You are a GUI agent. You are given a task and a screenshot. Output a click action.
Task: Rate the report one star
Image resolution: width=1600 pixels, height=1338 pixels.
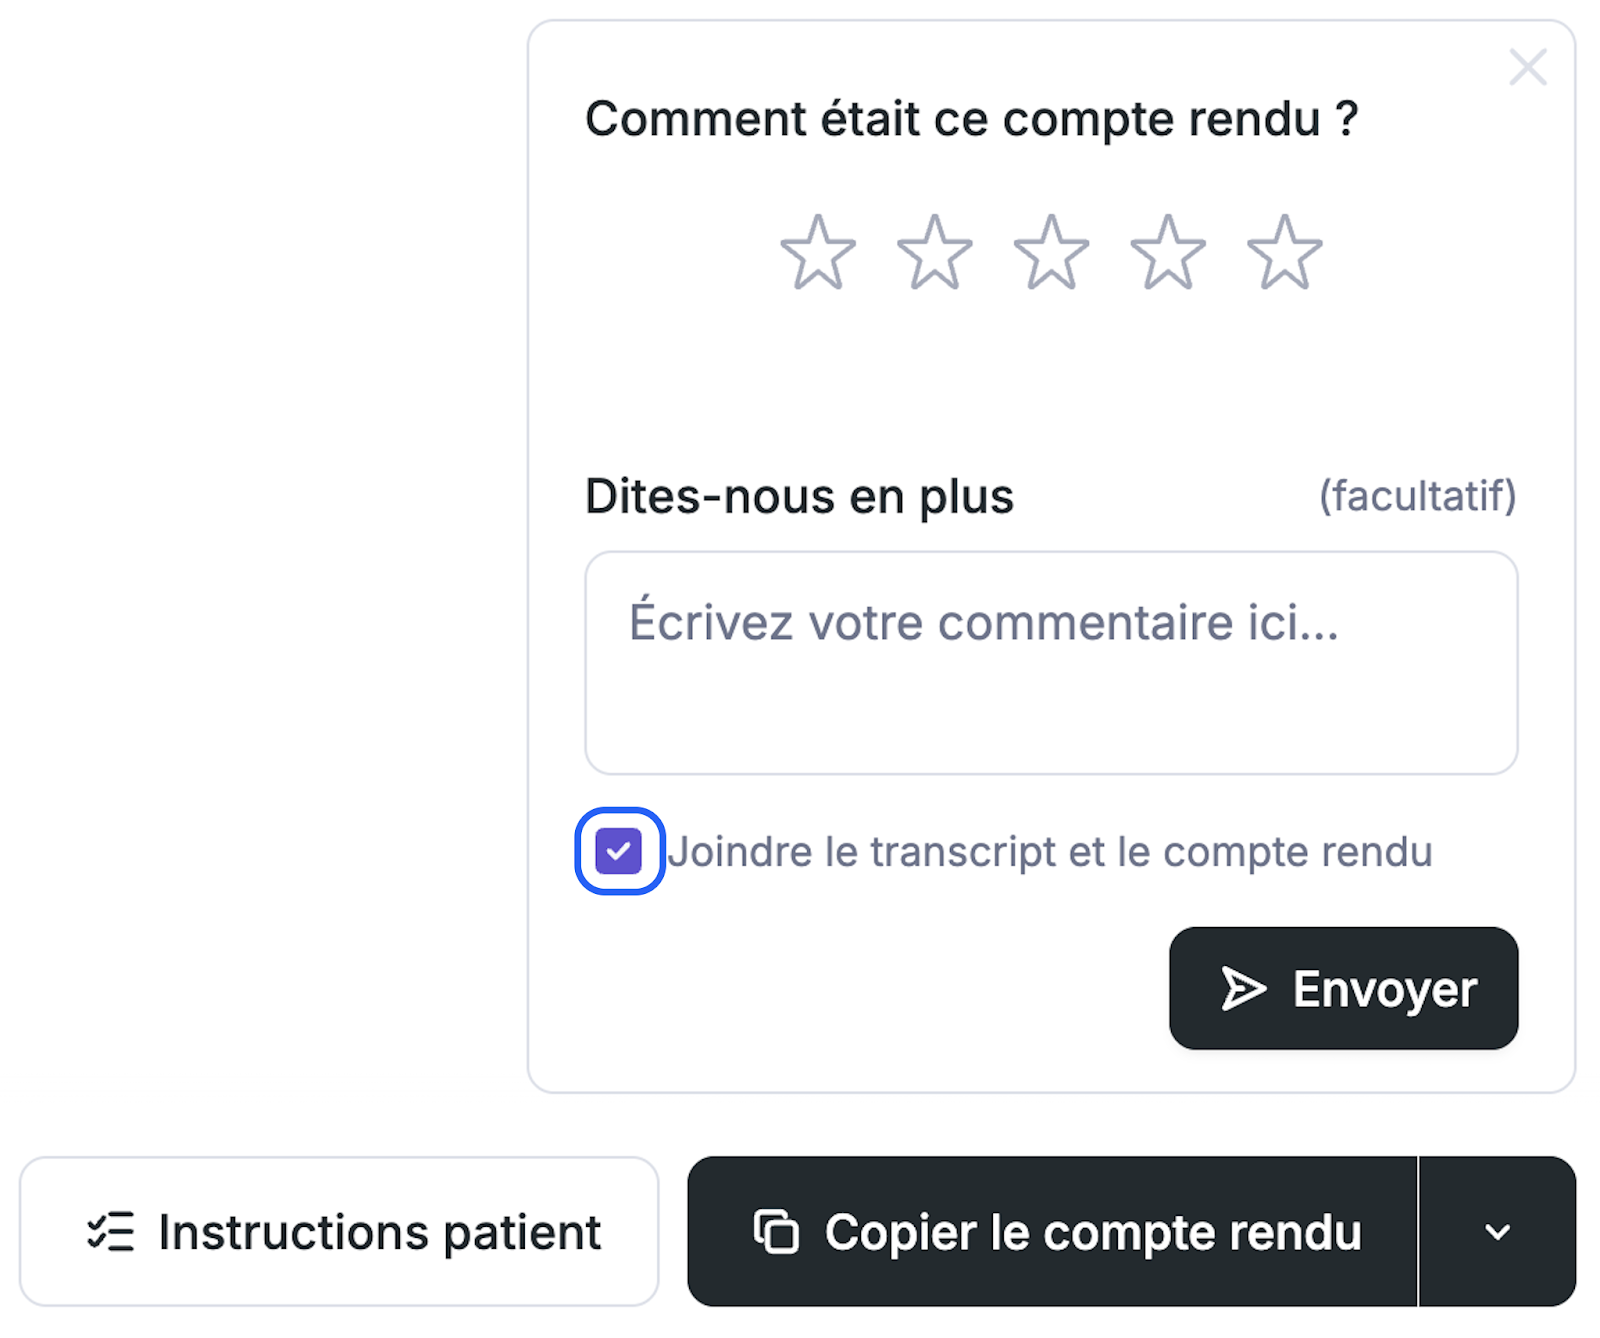818,253
